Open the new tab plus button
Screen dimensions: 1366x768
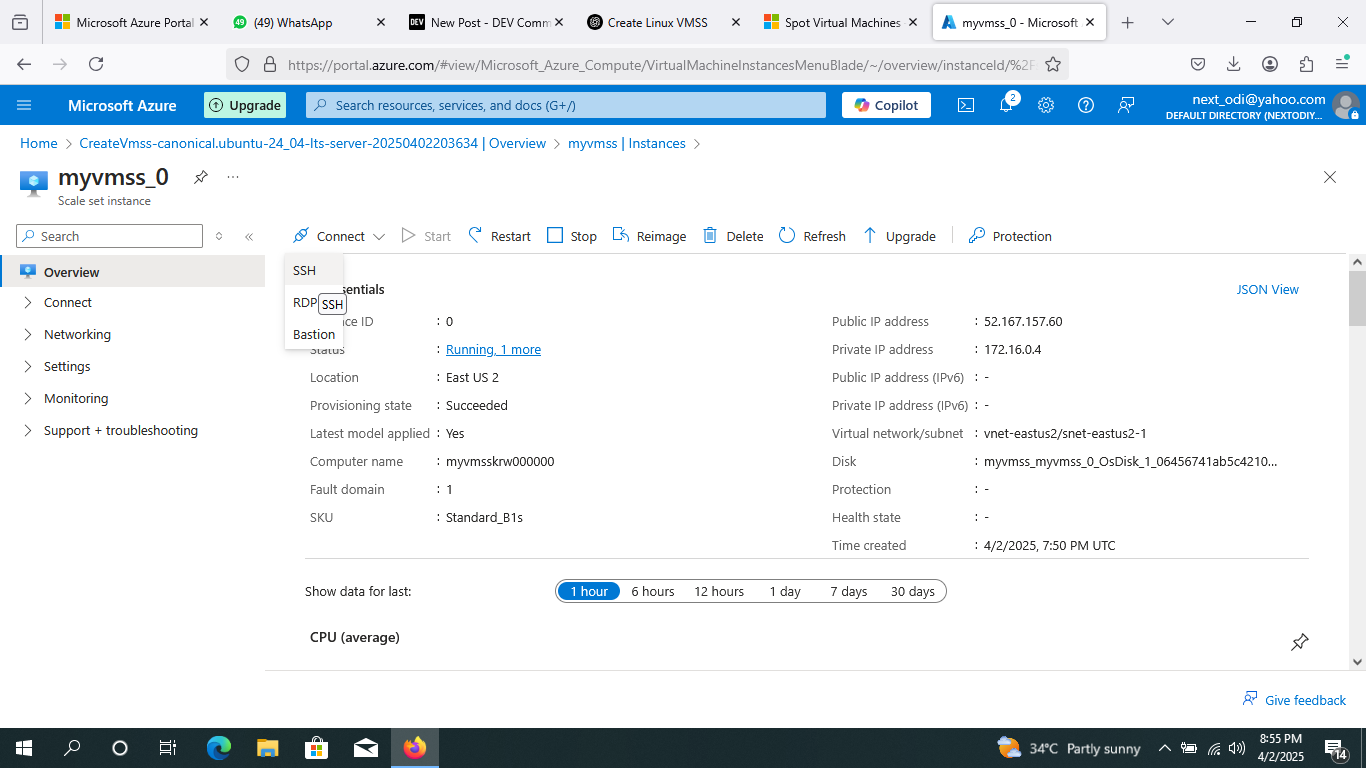point(1128,22)
